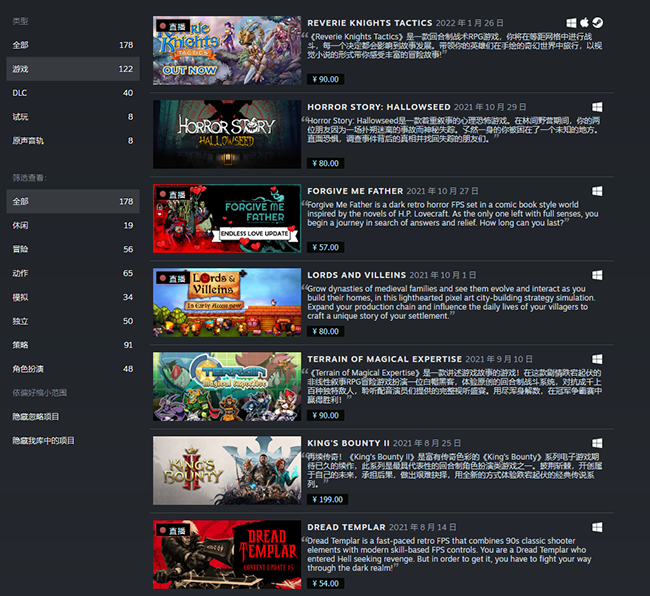
Task: Click Windows icon for Dread Templar
Action: point(597,527)
